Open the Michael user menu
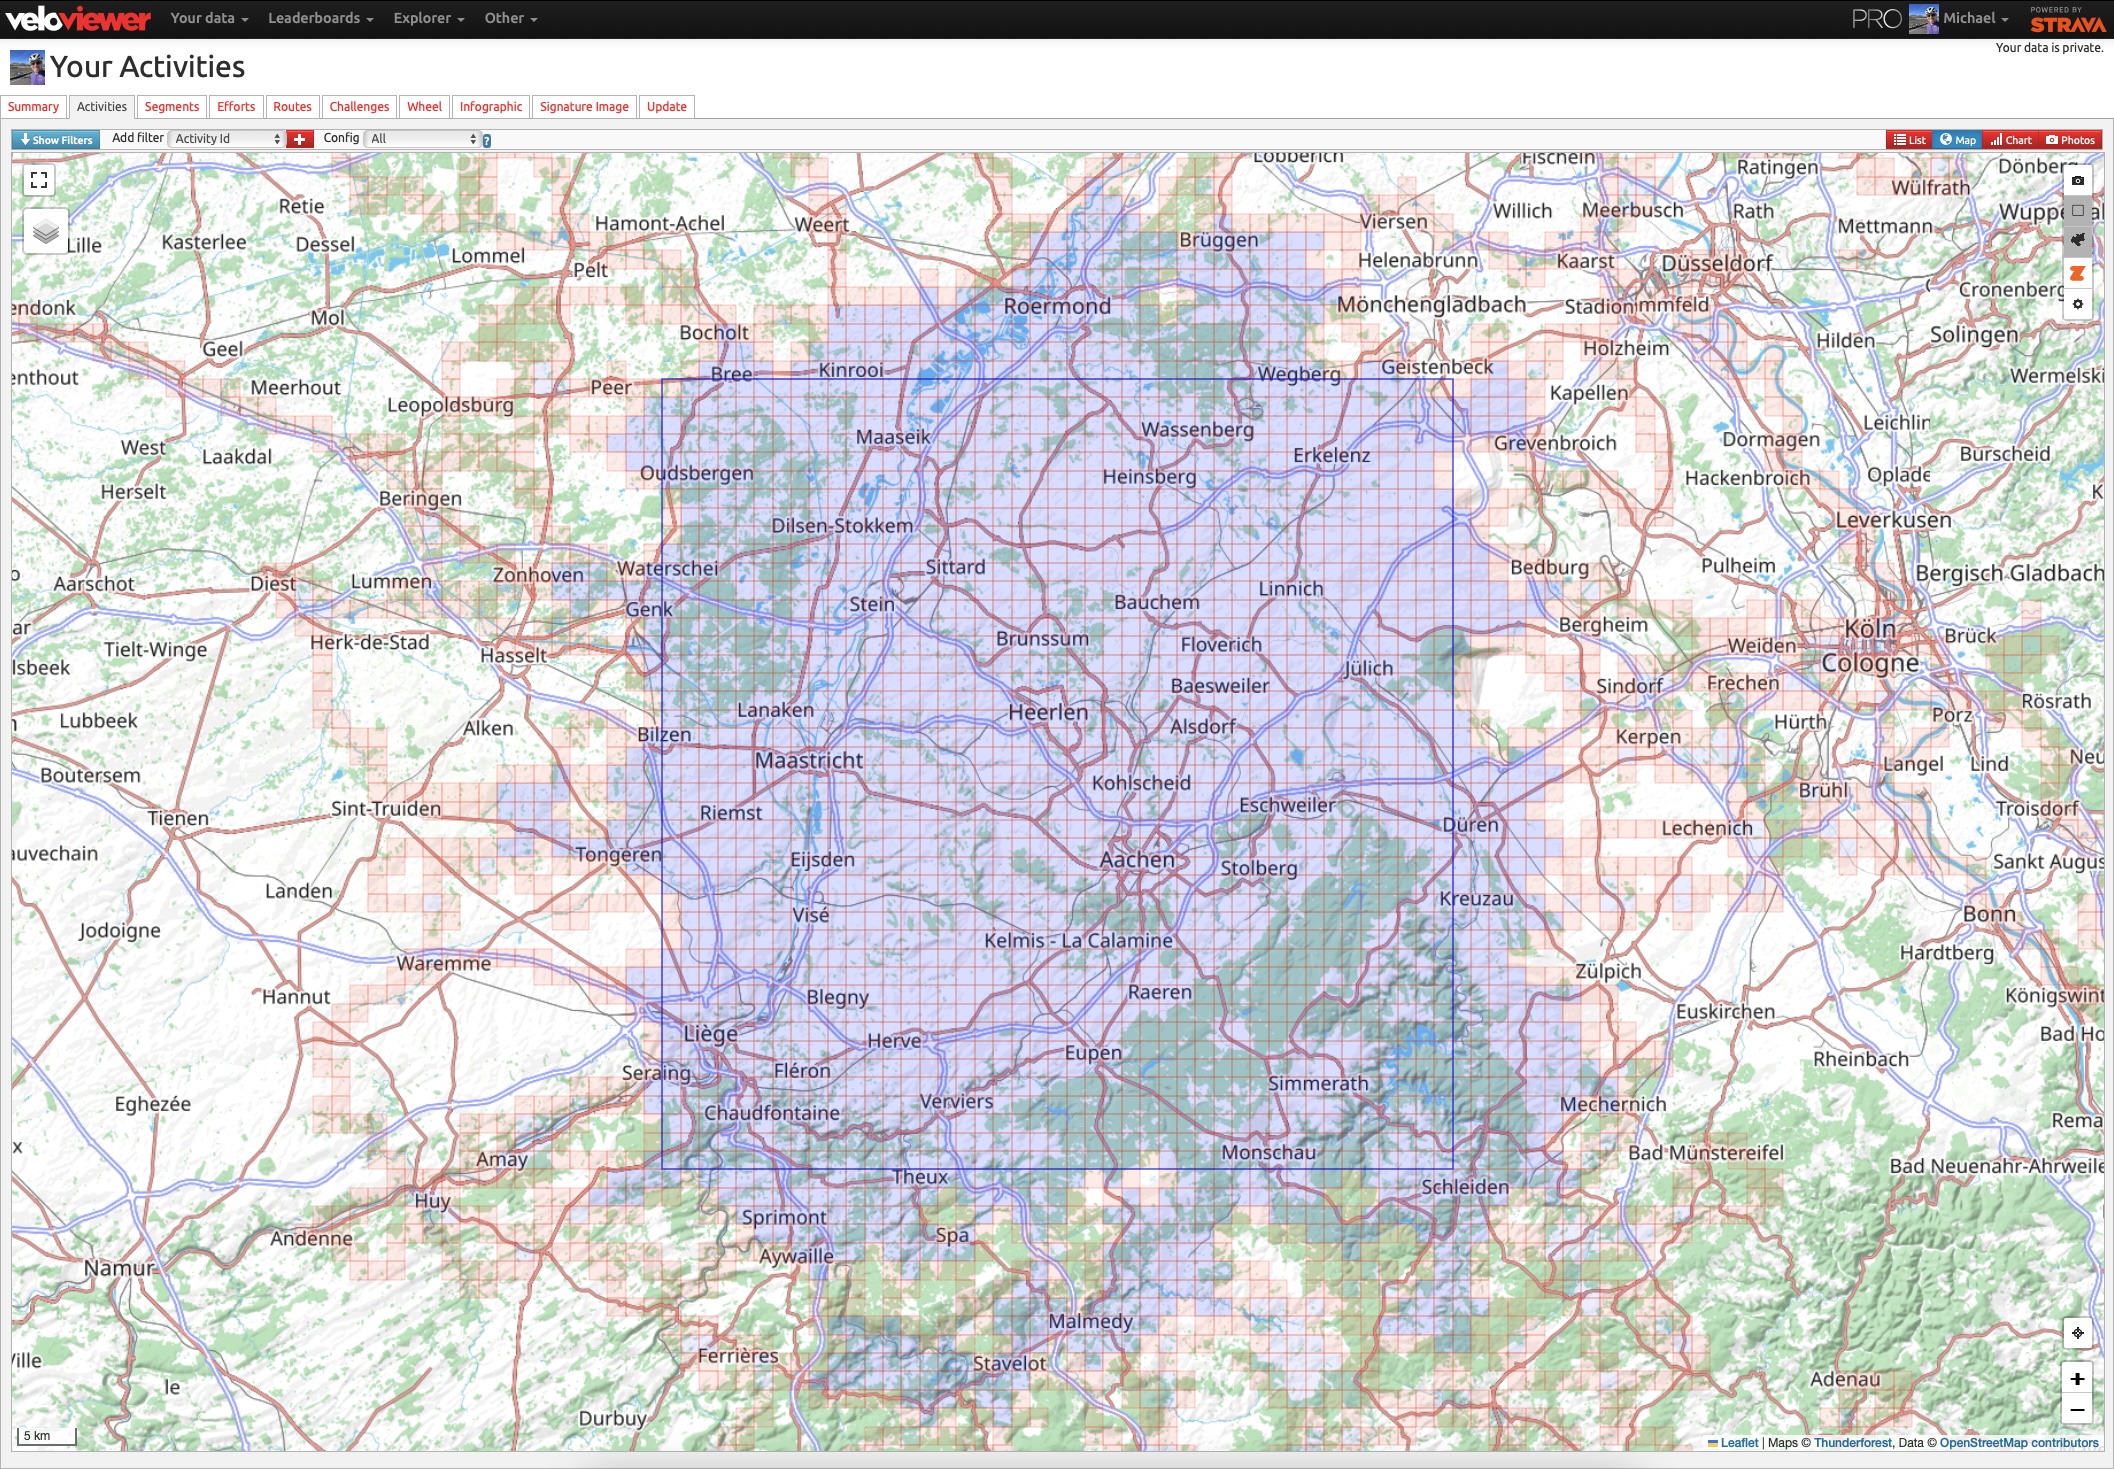The height and width of the screenshot is (1469, 2114). (1975, 18)
